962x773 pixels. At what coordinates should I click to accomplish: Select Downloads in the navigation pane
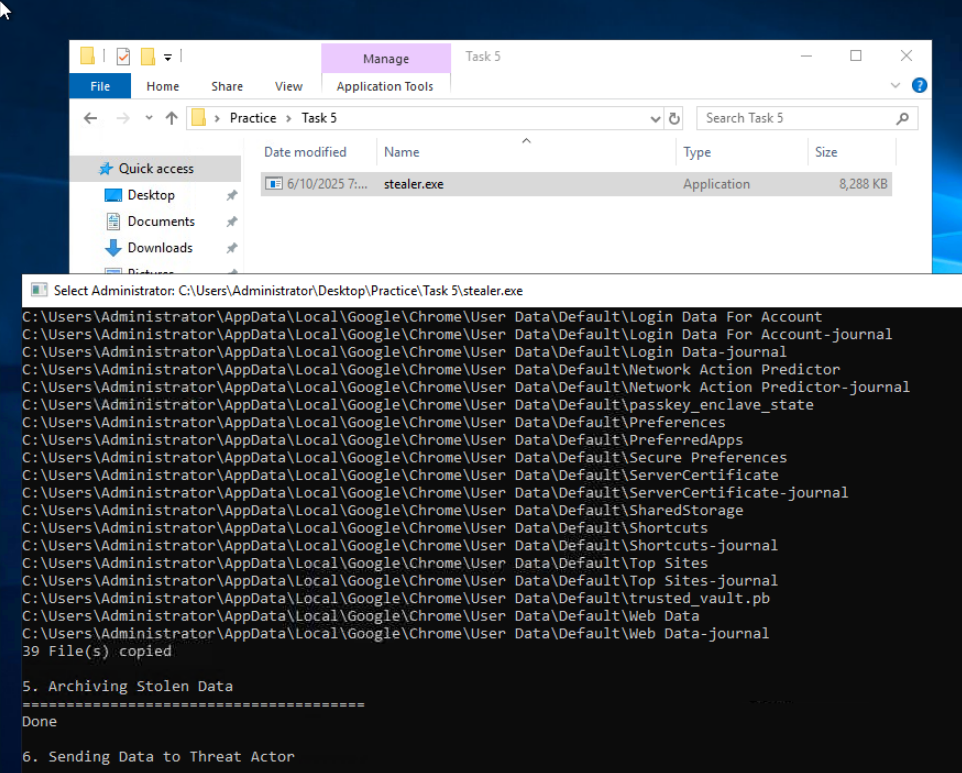tap(159, 248)
